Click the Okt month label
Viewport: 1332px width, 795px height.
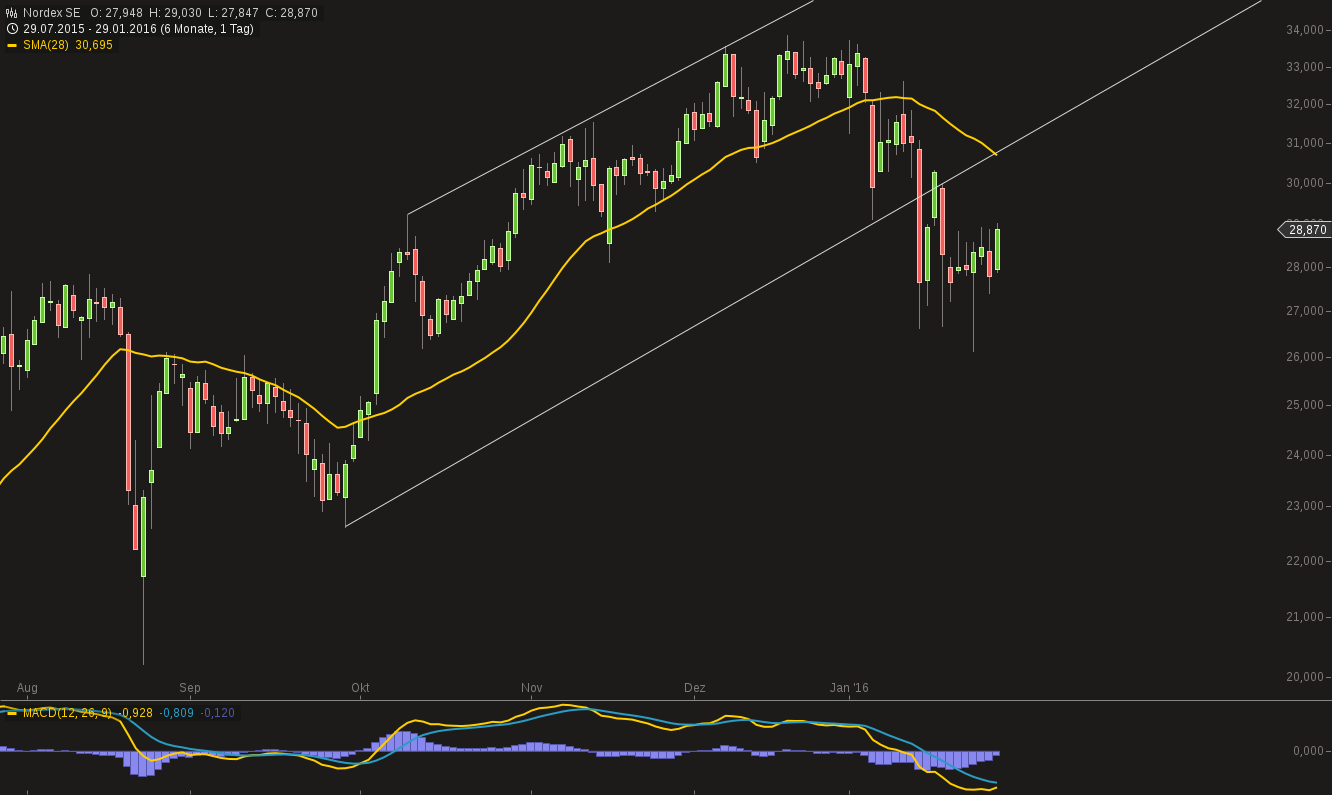(360, 688)
